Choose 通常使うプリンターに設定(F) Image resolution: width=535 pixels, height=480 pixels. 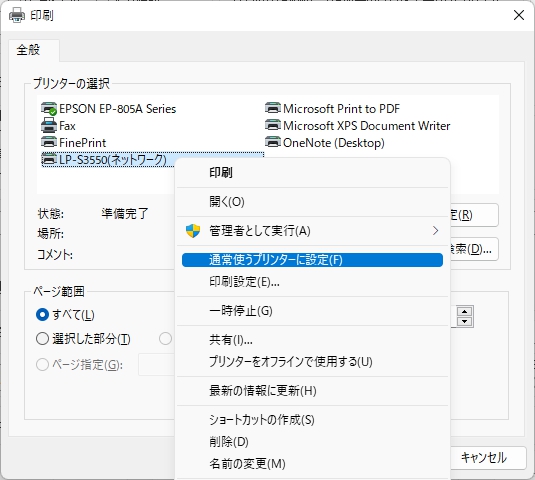coord(312,260)
